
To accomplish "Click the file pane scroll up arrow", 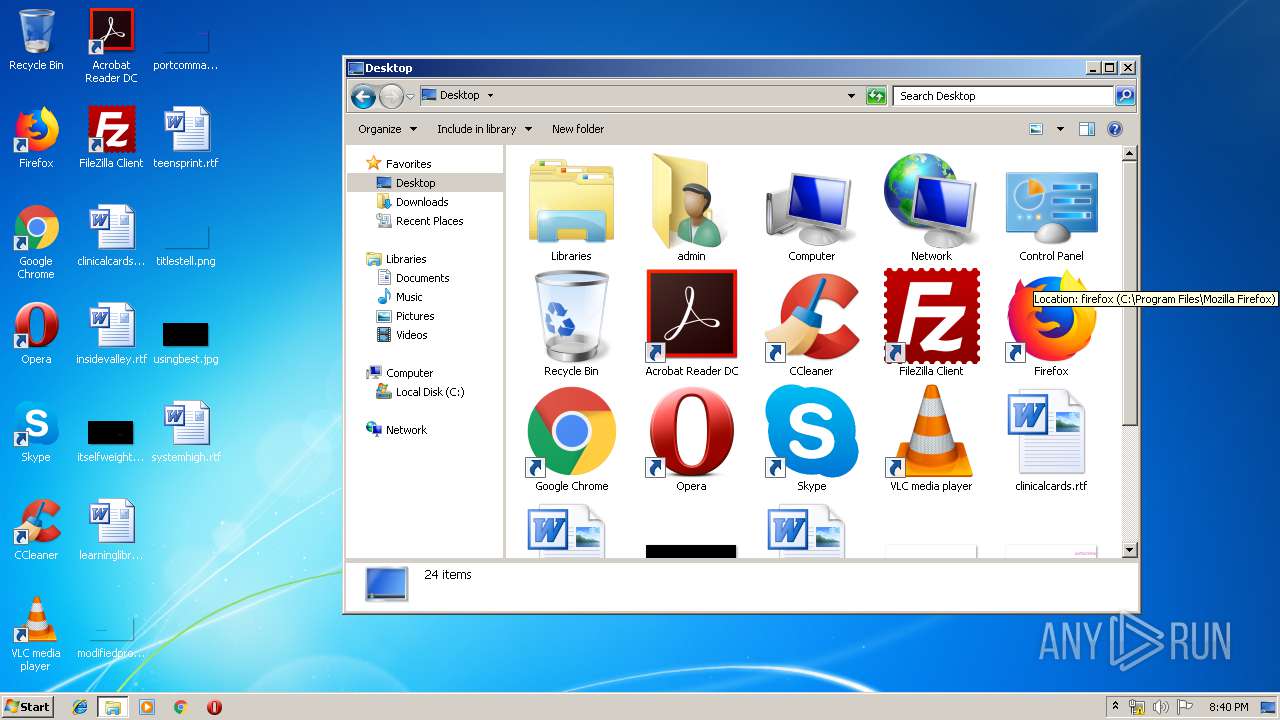I will [1130, 154].
